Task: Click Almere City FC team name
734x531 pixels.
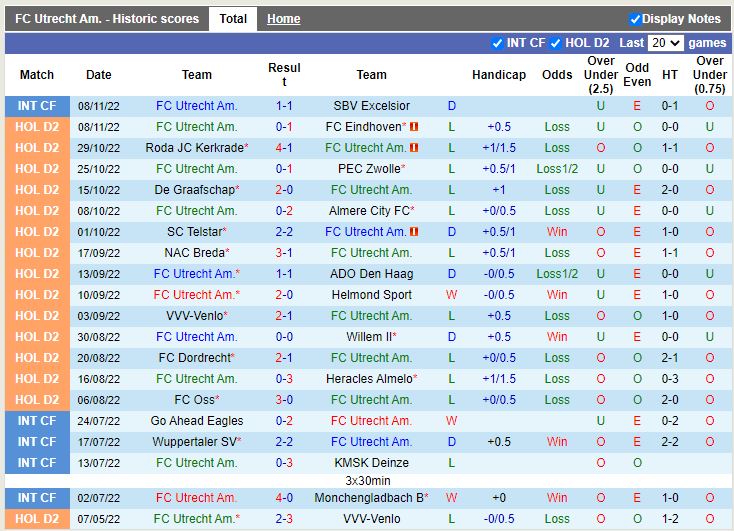Action: pyautogui.click(x=369, y=211)
